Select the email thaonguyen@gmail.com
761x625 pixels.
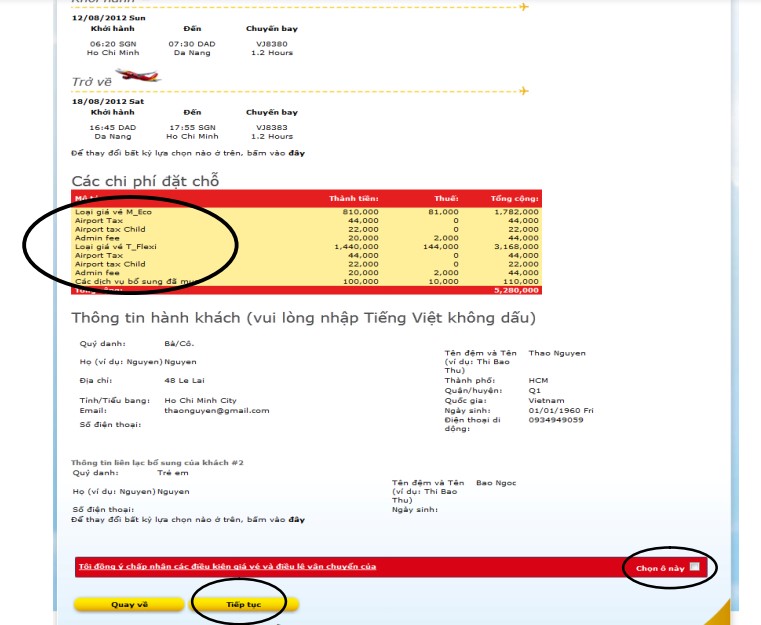(x=217, y=410)
